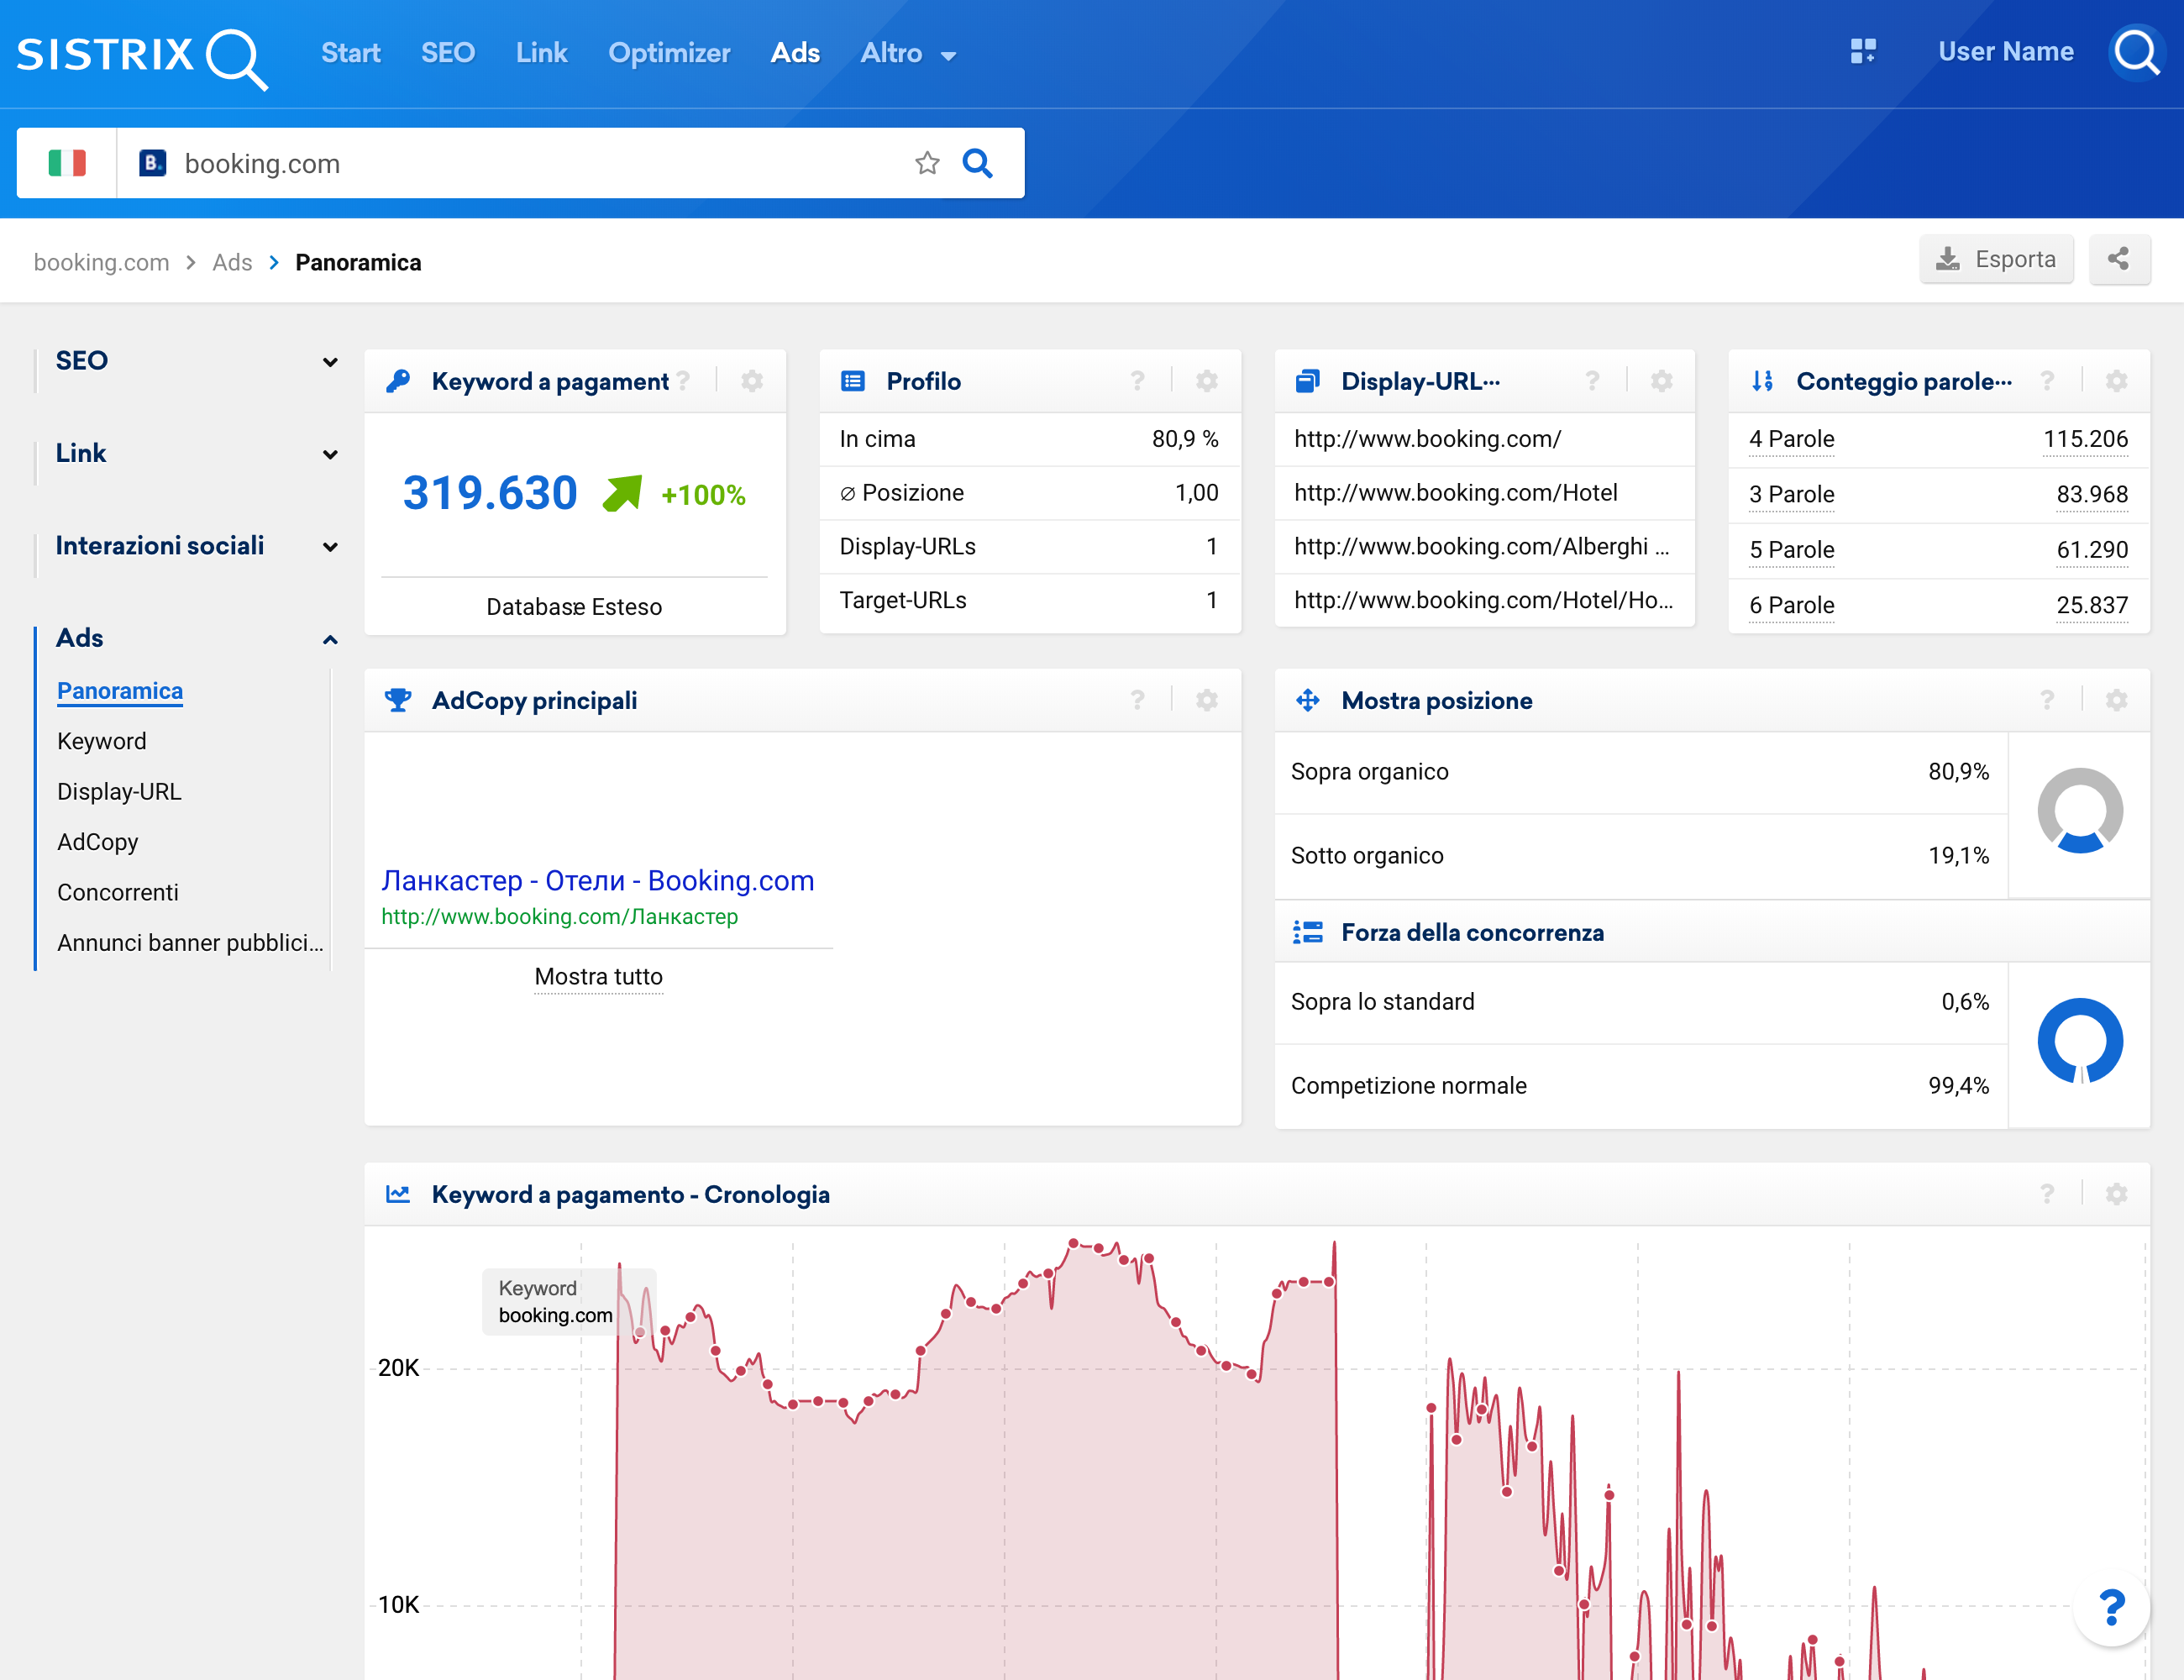Click the Forza della concorrenza donut chart
The width and height of the screenshot is (2184, 1680).
click(x=2080, y=1042)
